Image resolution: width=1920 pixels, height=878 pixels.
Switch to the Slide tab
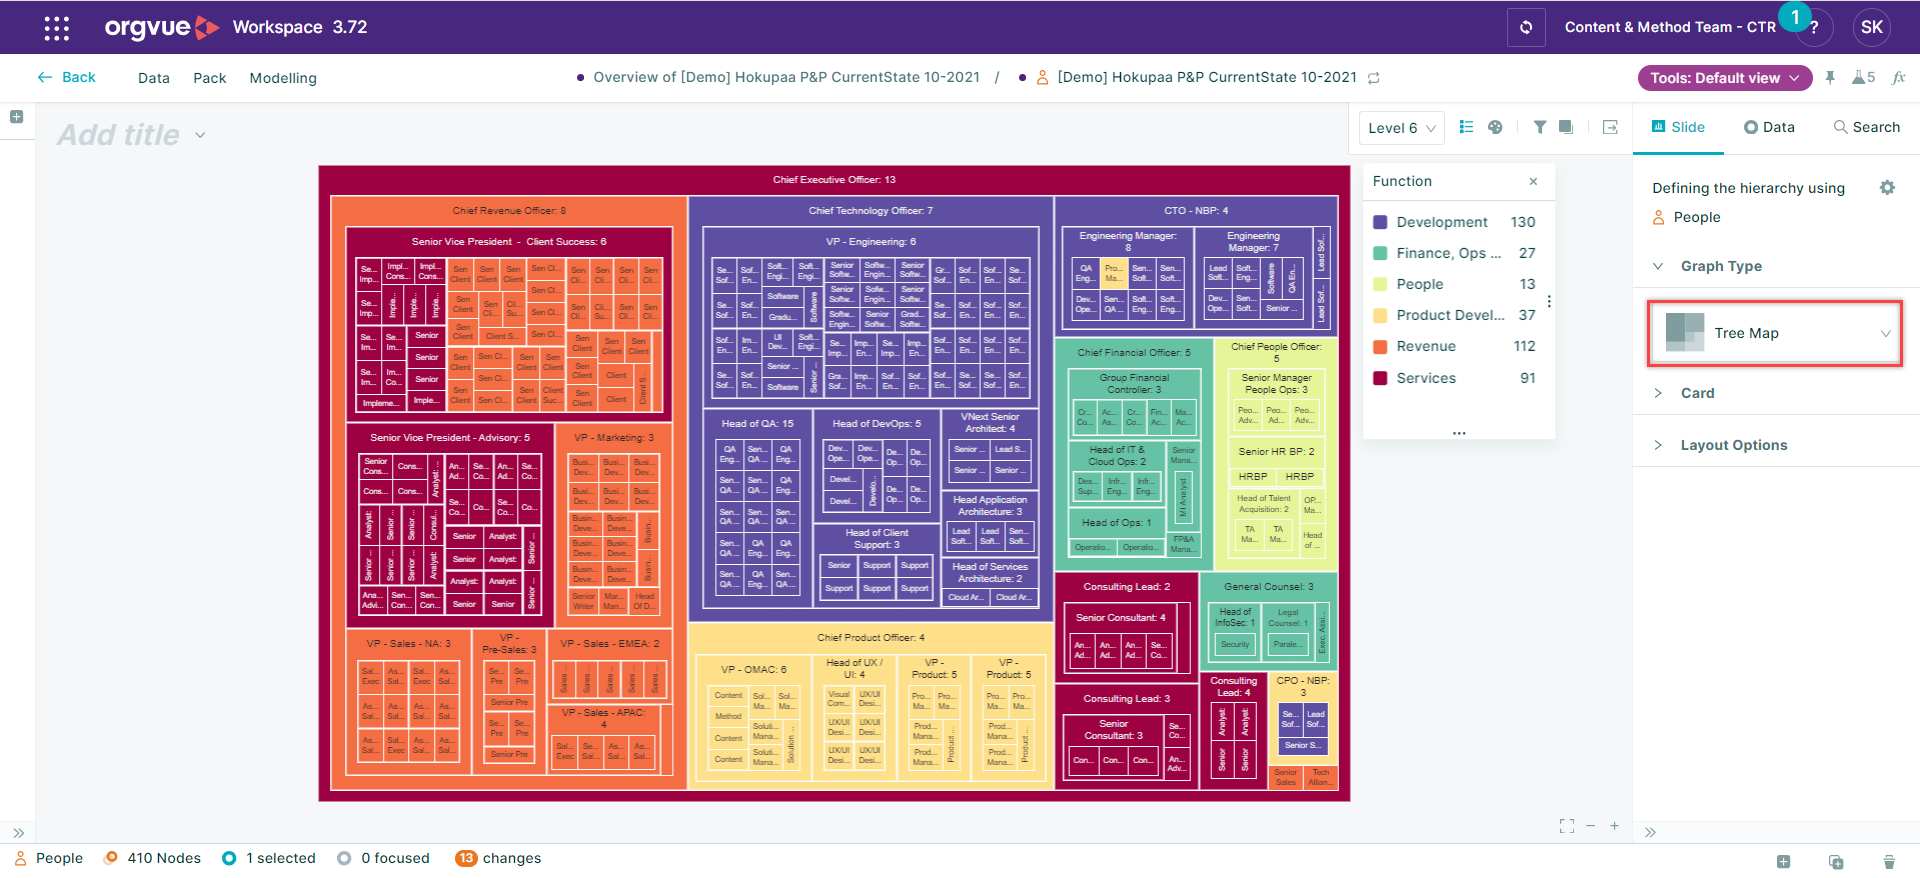point(1678,127)
